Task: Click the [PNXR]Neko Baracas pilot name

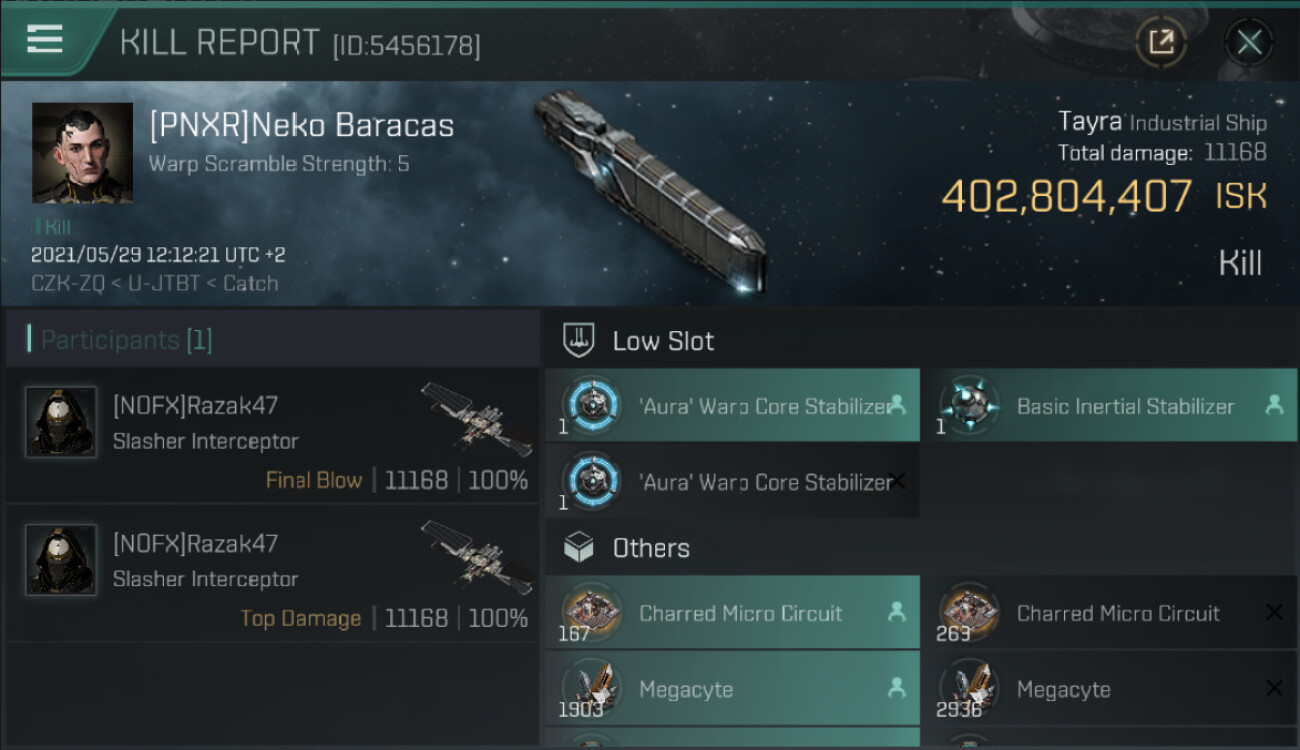Action: (301, 126)
